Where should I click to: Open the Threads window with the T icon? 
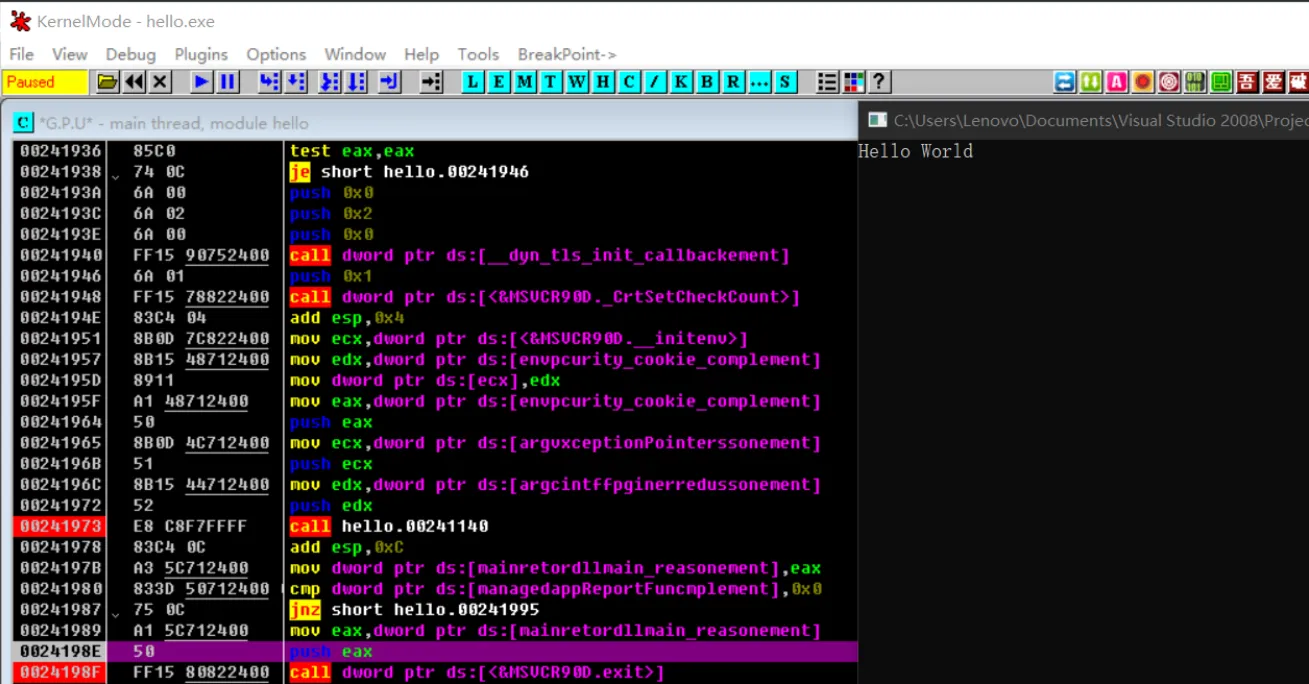[x=551, y=82]
